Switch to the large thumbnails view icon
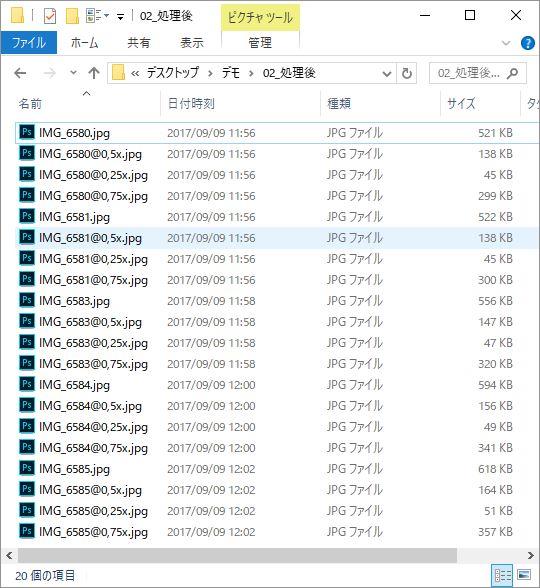Image resolution: width=540 pixels, height=588 pixels. (x=524, y=575)
